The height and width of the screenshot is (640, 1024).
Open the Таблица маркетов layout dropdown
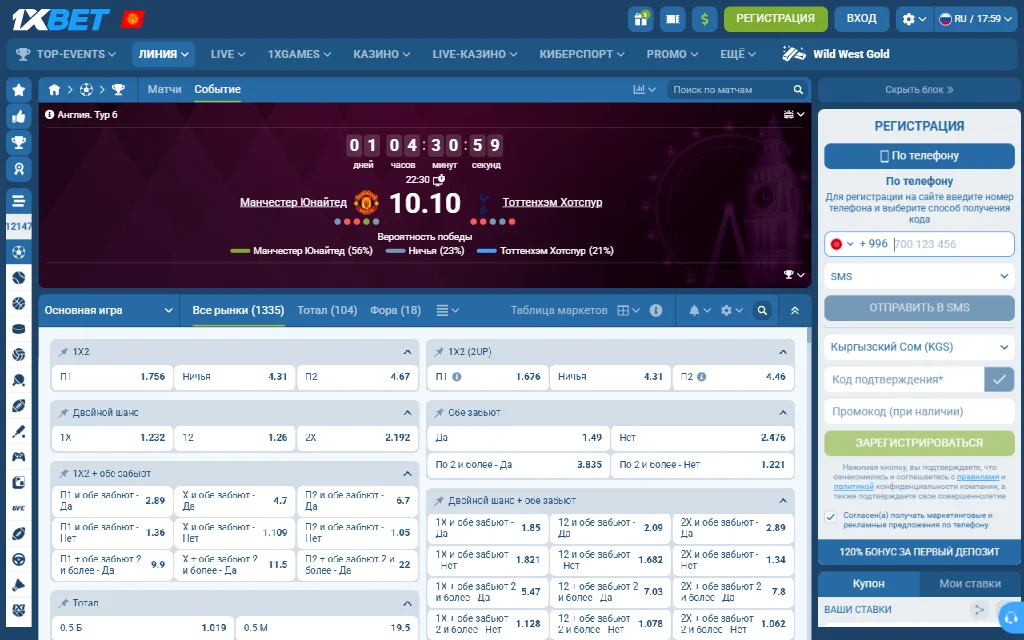628,310
